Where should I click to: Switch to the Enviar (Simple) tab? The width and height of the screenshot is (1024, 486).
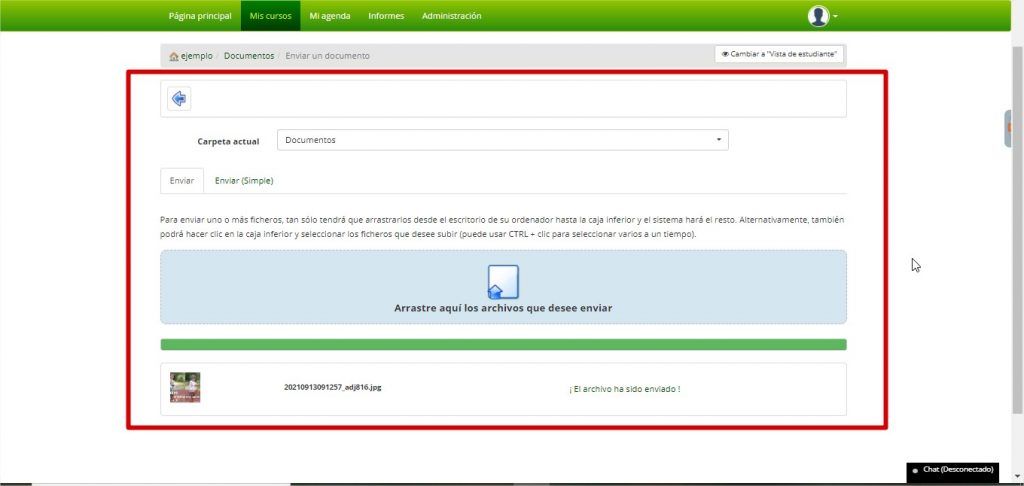[x=244, y=181]
